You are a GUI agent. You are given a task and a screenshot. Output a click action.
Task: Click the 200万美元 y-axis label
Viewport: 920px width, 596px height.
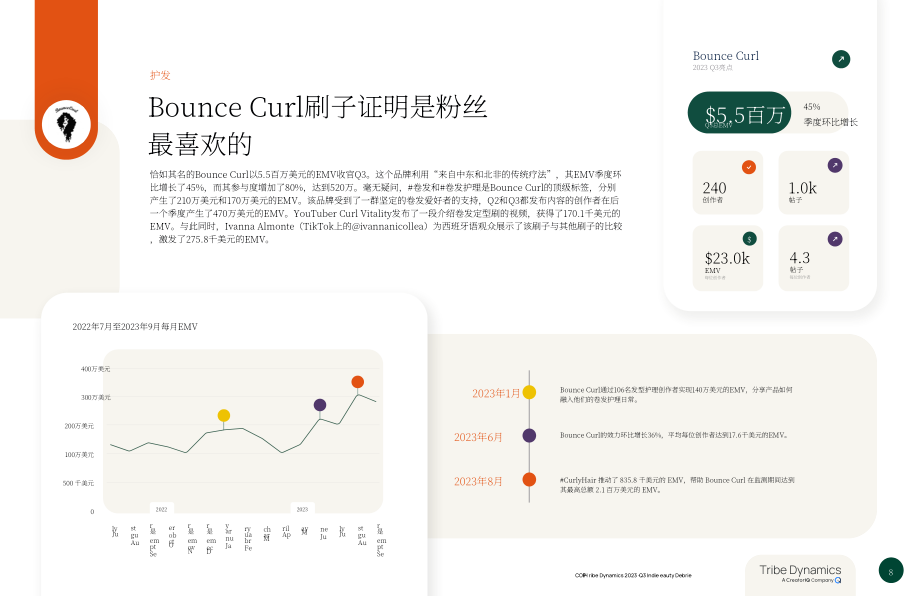[79, 426]
